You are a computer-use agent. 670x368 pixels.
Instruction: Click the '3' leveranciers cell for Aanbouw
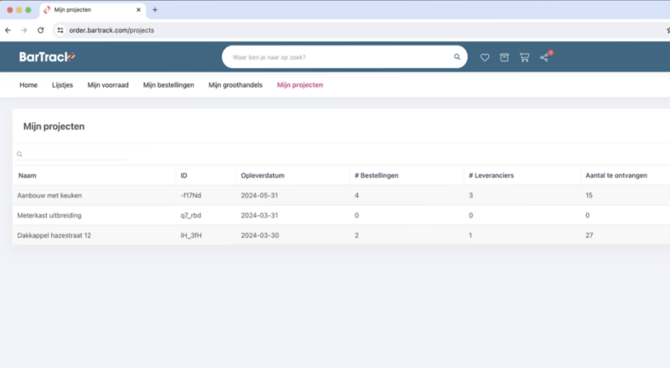click(471, 195)
